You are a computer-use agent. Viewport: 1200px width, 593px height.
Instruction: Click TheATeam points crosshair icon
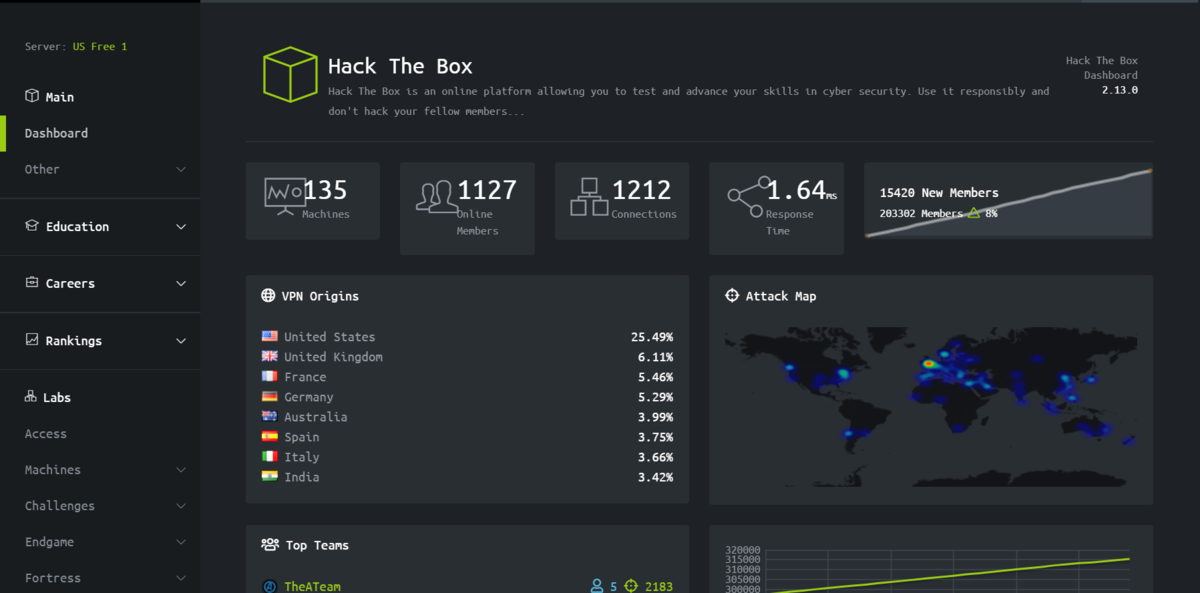tap(631, 587)
